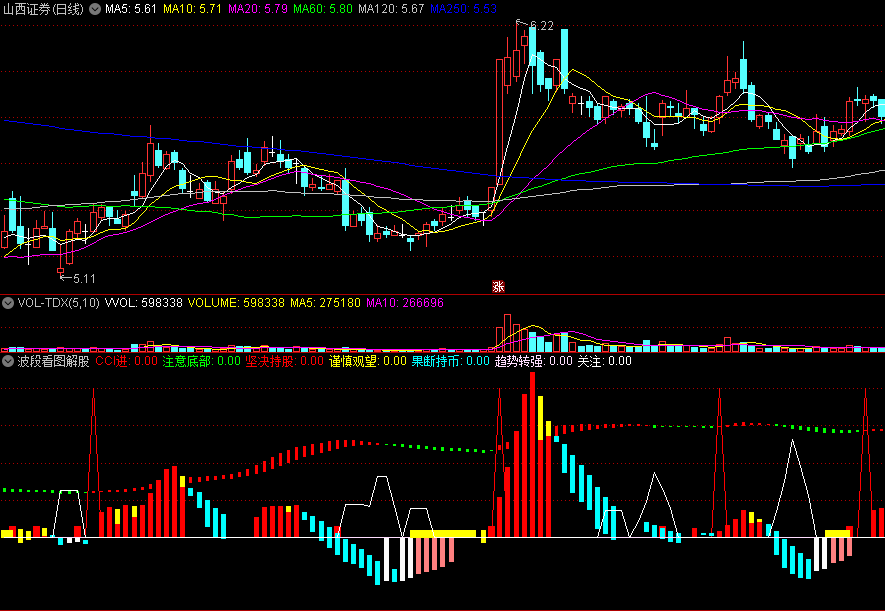This screenshot has width=885, height=611.
Task: Click the MA20: 5.79 label
Action: click(x=258, y=9)
